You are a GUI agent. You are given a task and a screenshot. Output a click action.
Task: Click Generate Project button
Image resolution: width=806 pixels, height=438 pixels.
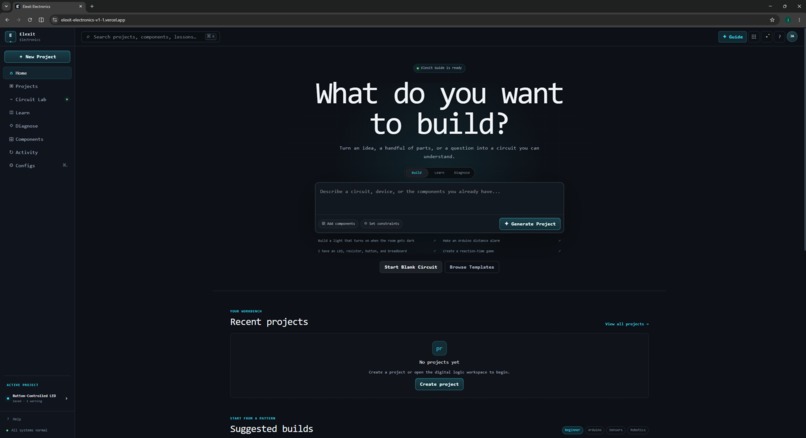point(530,224)
